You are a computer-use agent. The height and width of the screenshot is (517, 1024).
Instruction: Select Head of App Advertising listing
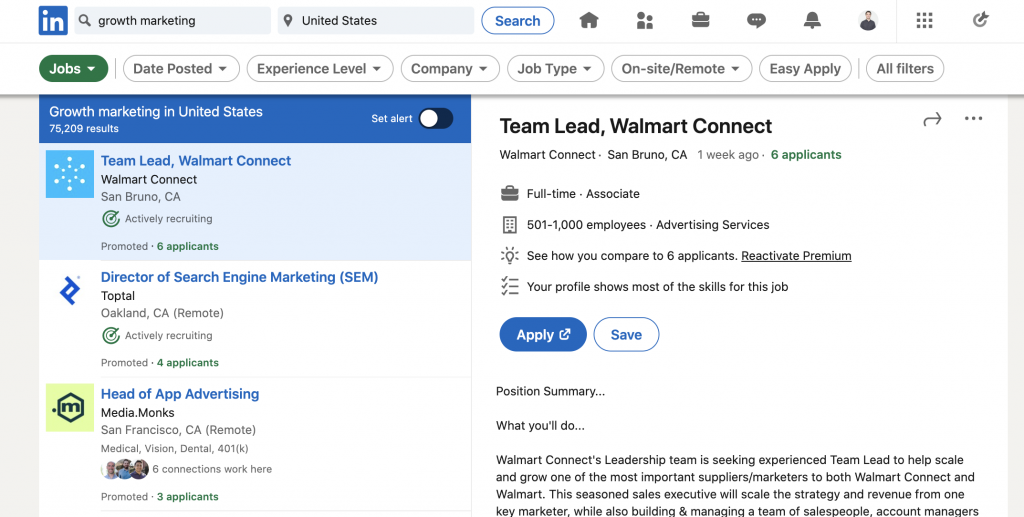180,394
